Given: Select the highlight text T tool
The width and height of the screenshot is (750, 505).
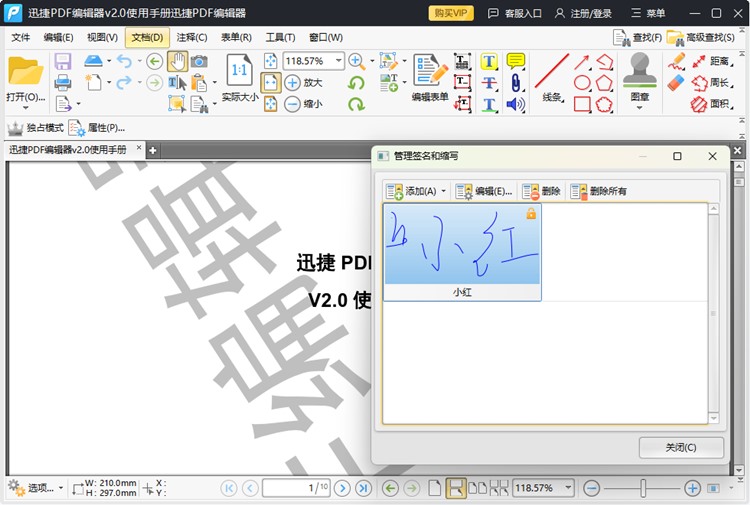Looking at the screenshot, I should click(489, 61).
